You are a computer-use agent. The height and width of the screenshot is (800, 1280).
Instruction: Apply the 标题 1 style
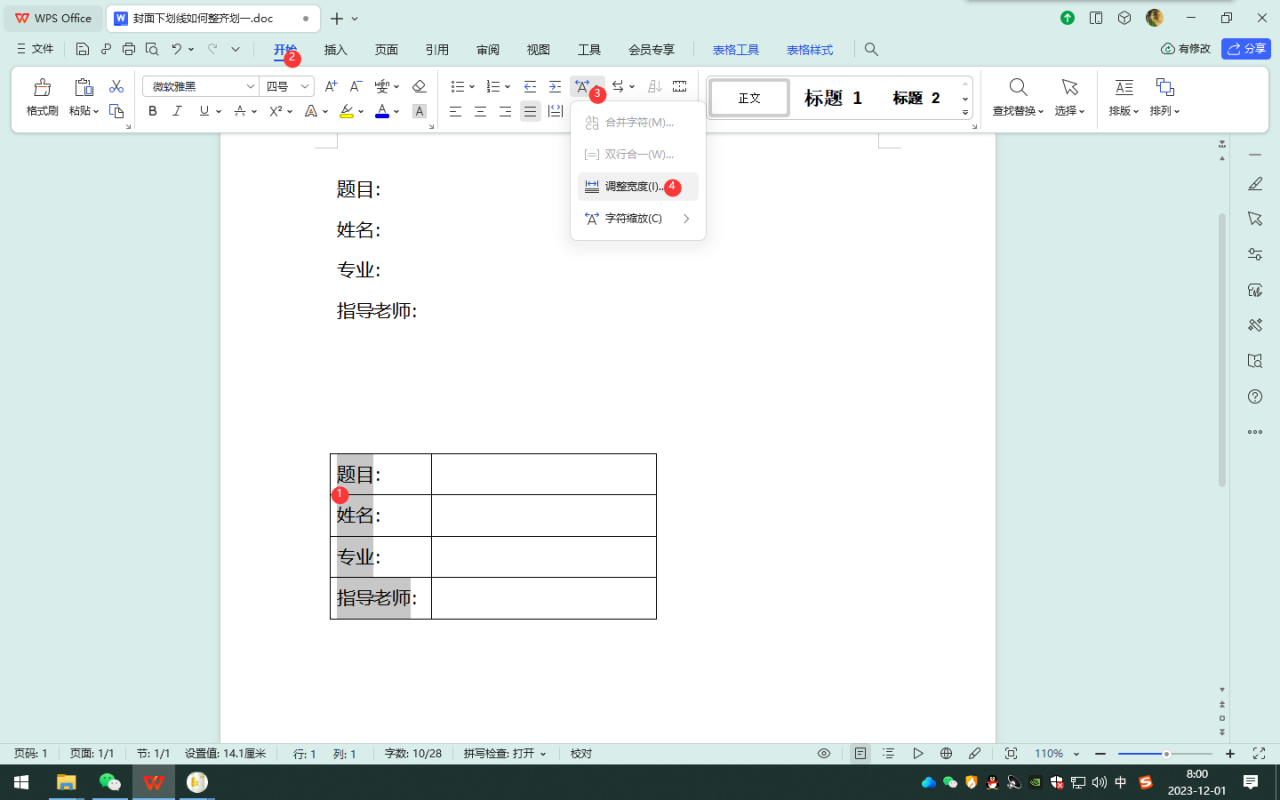tap(833, 98)
